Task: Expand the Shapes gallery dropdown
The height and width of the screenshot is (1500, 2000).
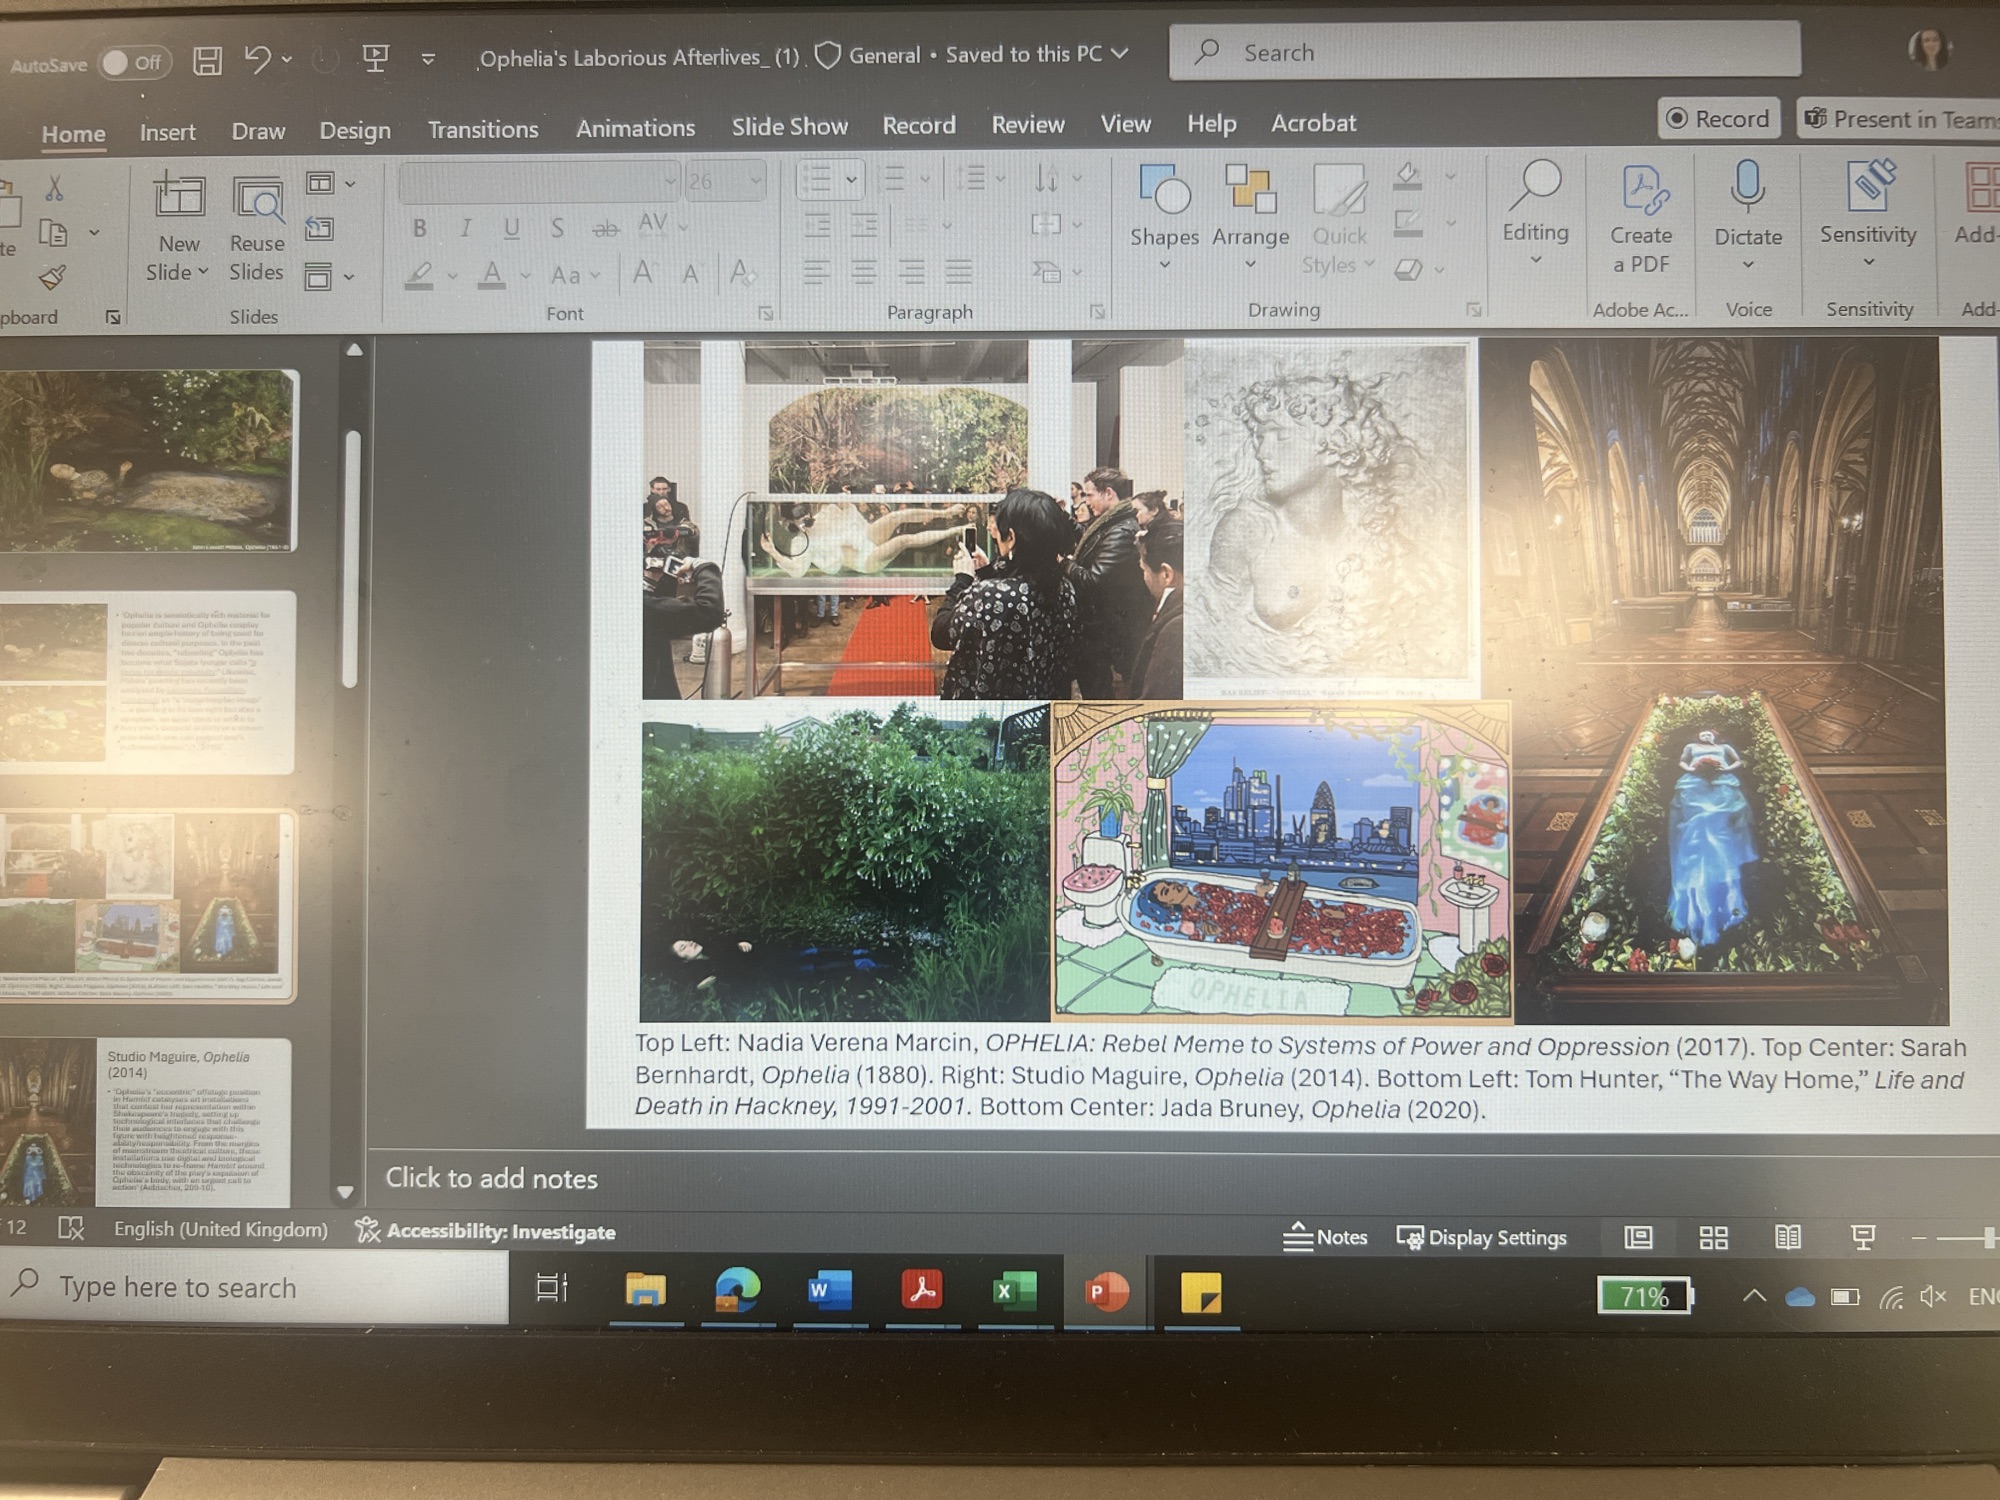Action: pos(1164,265)
